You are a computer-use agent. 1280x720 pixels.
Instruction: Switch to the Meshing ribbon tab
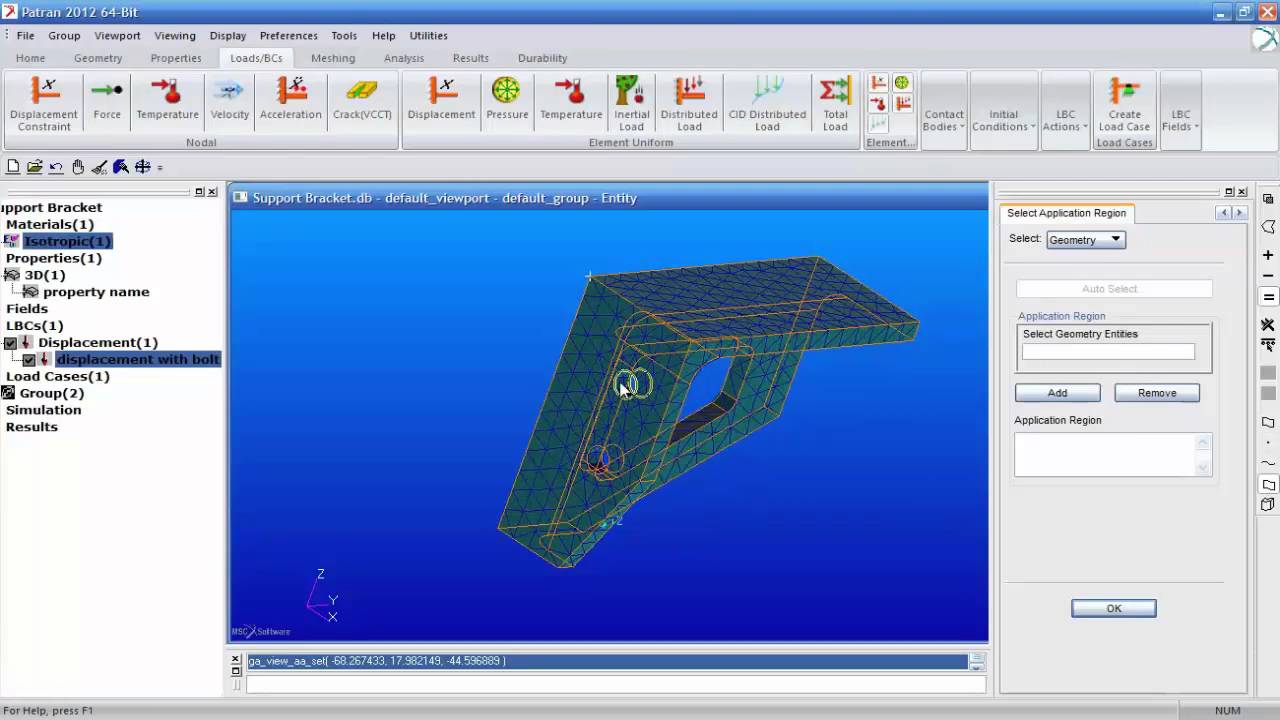(x=333, y=58)
